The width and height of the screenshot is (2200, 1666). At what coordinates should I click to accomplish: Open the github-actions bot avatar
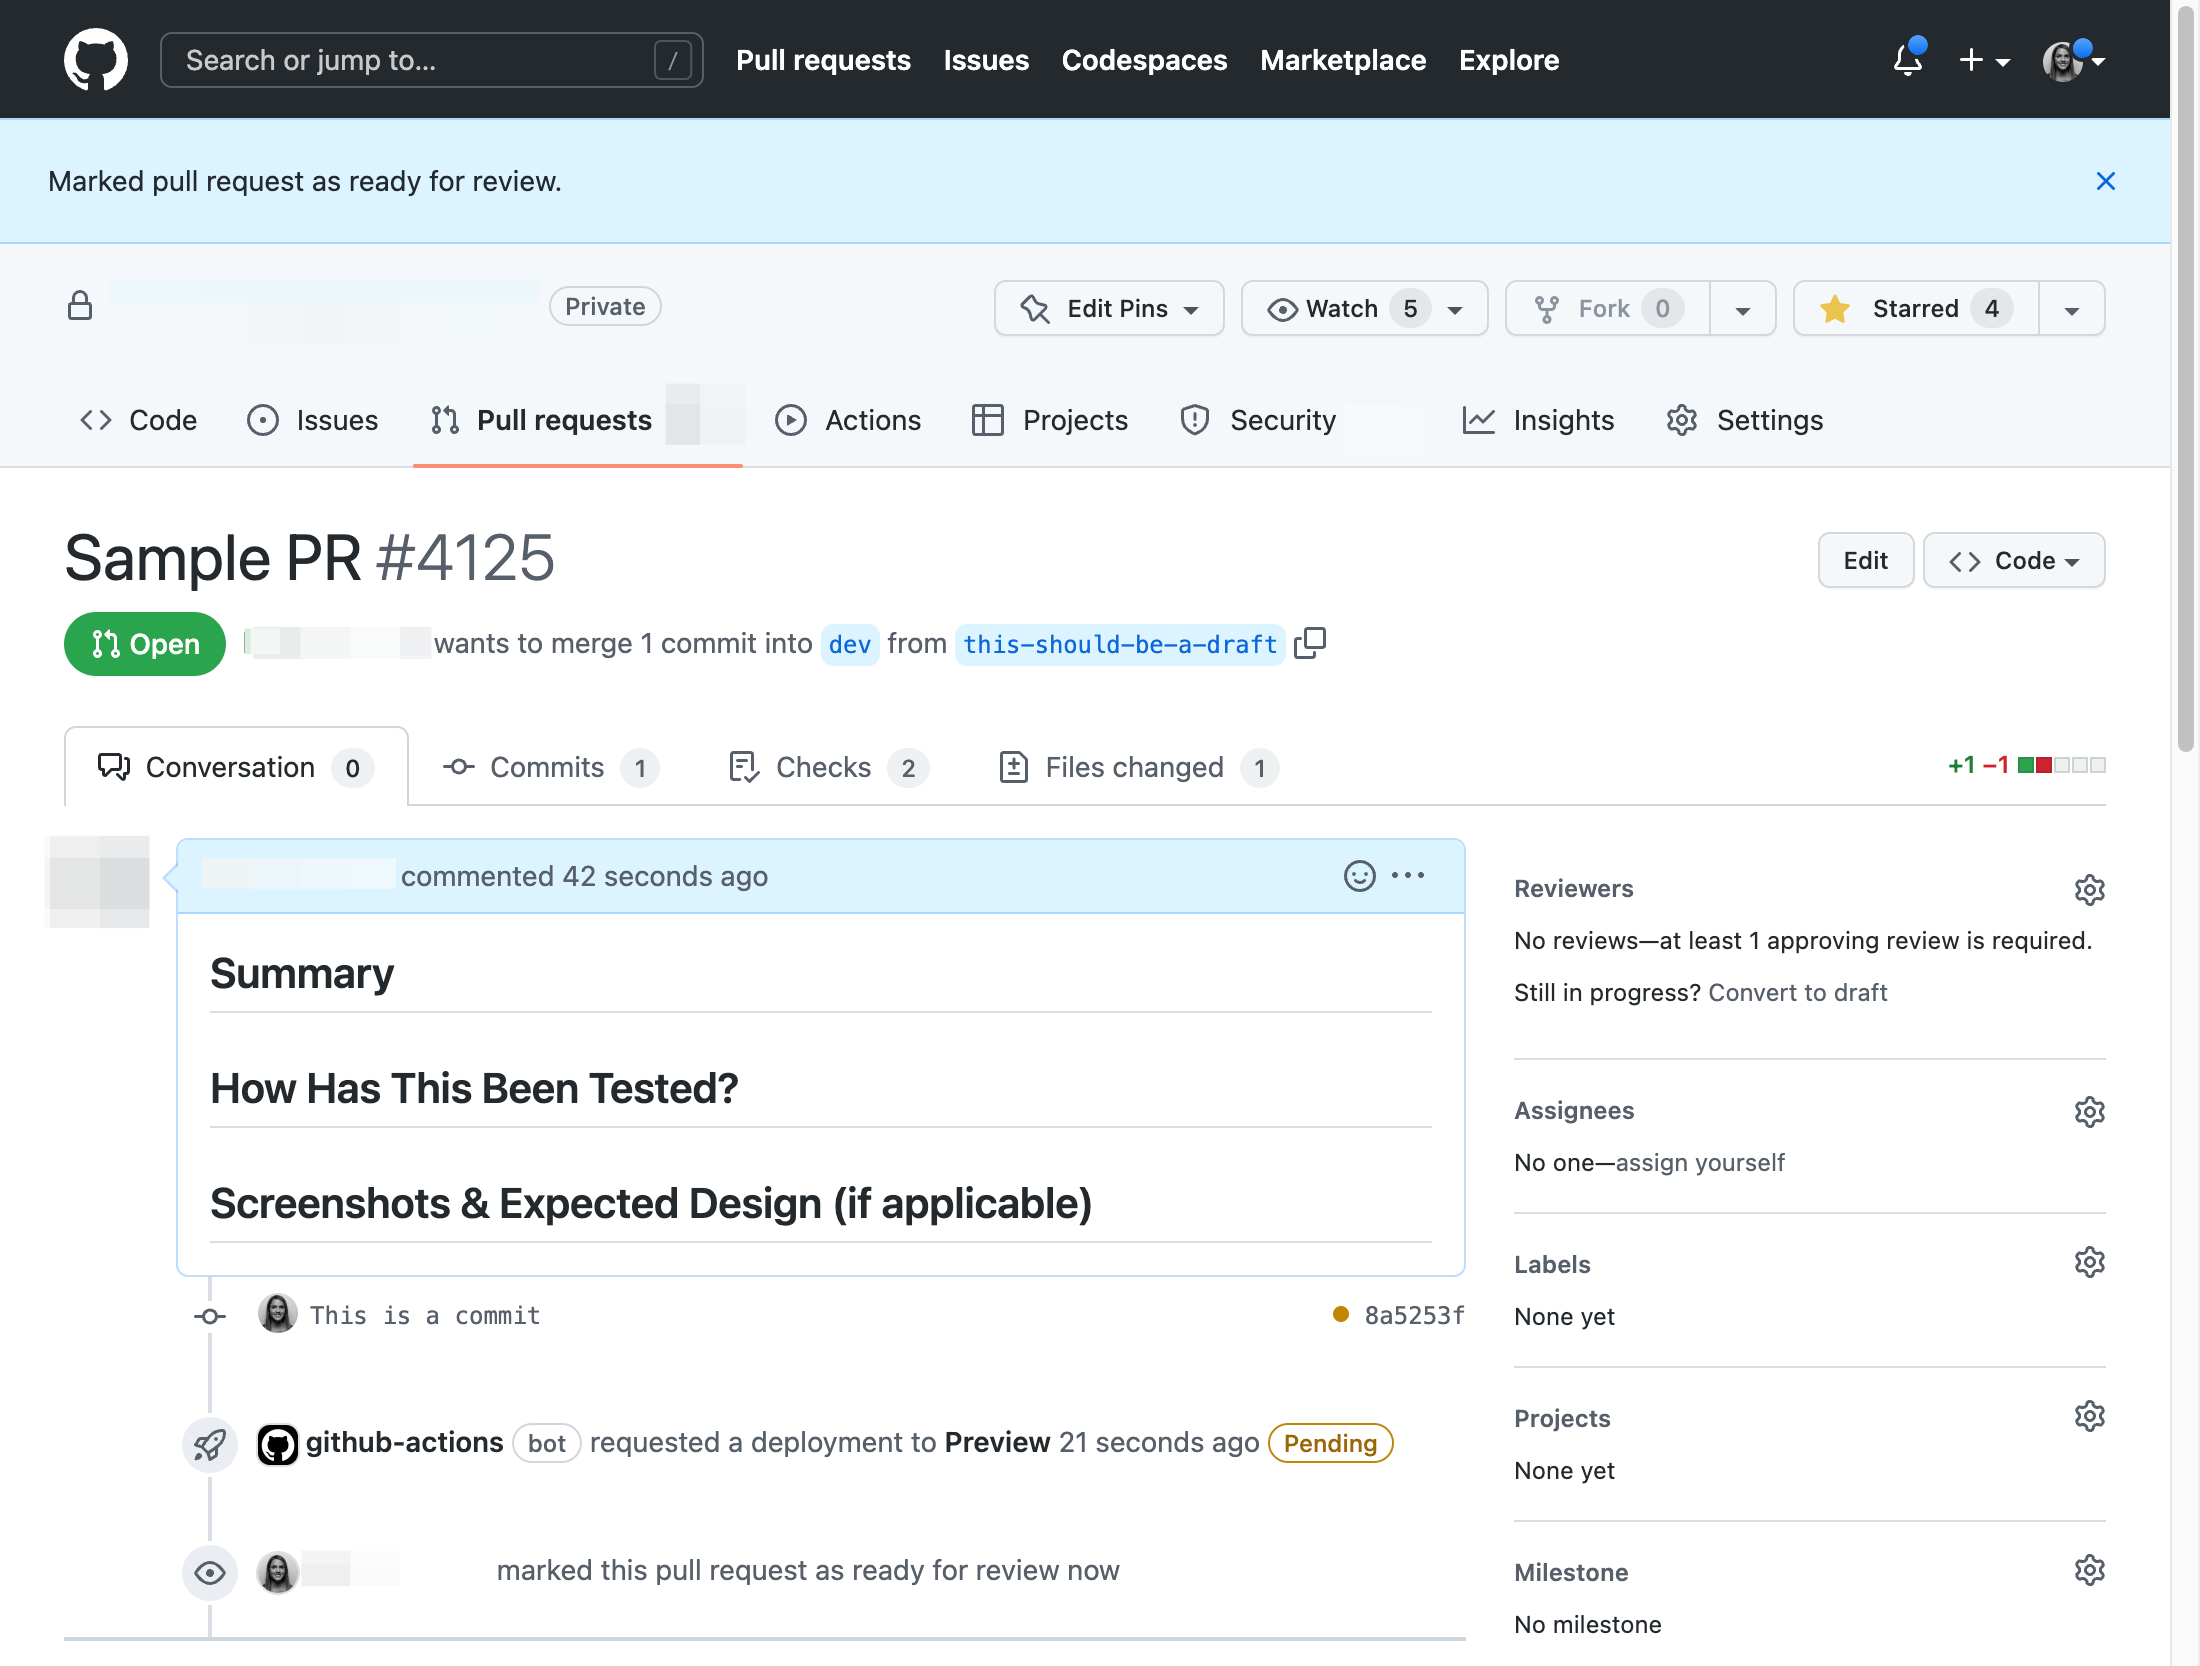(278, 1444)
